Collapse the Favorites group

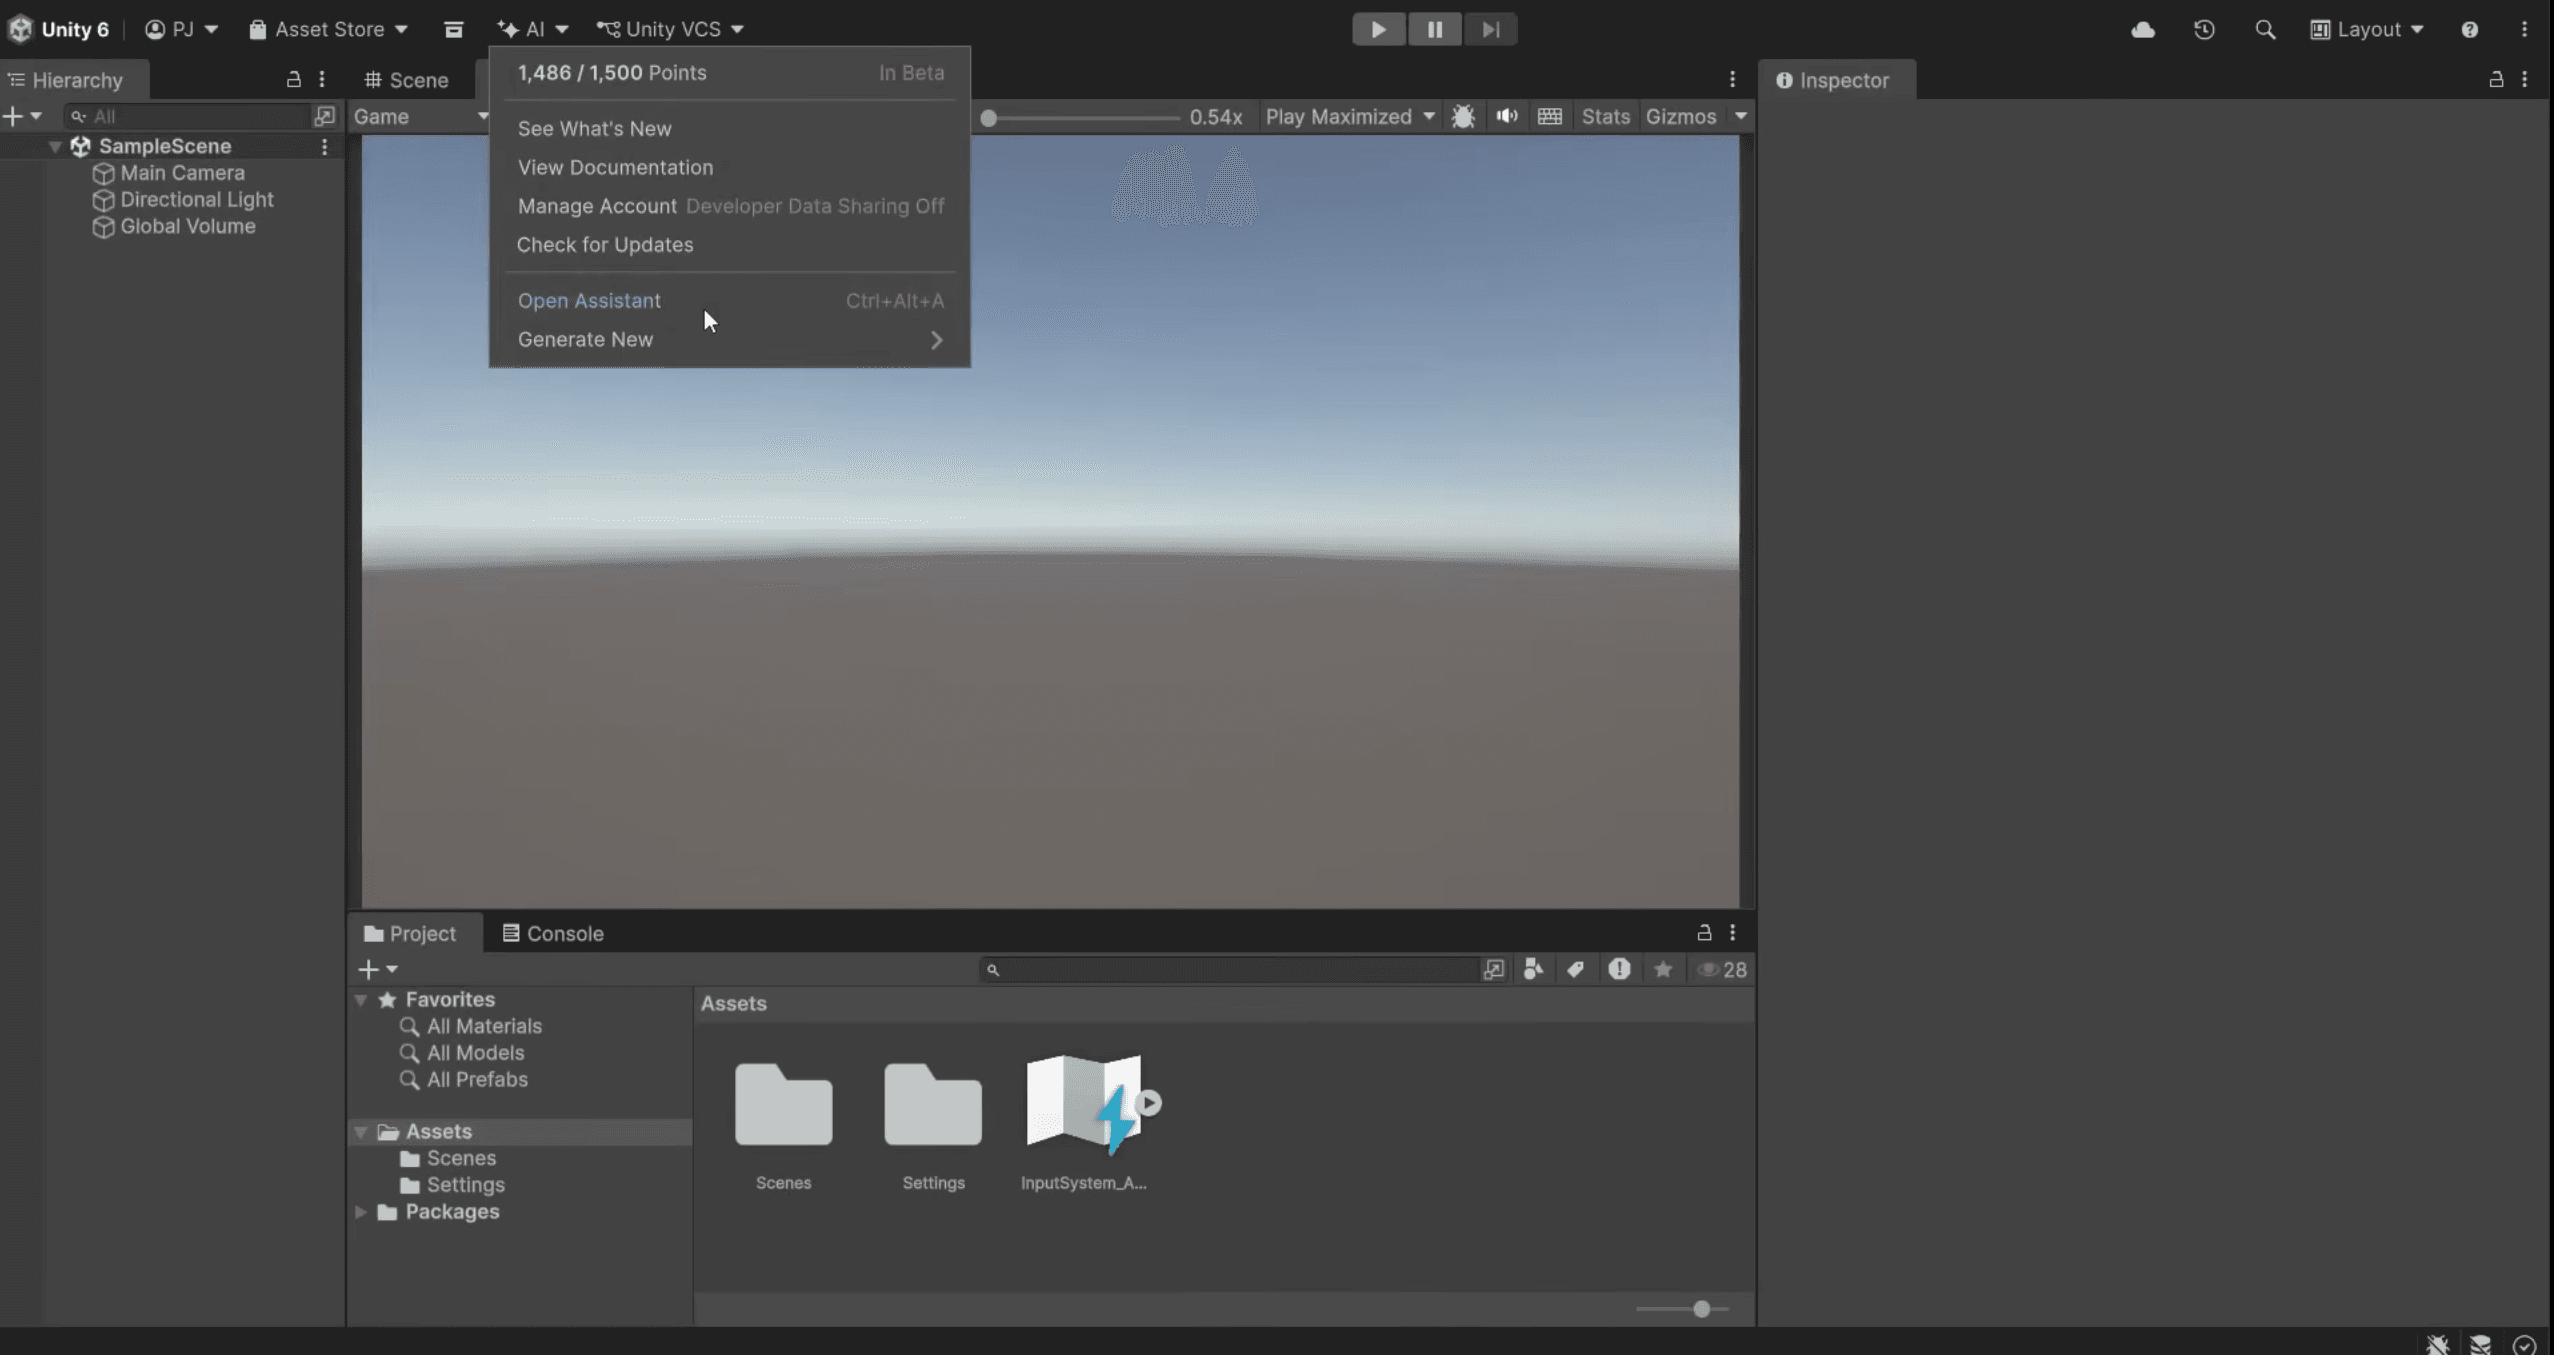coord(361,999)
